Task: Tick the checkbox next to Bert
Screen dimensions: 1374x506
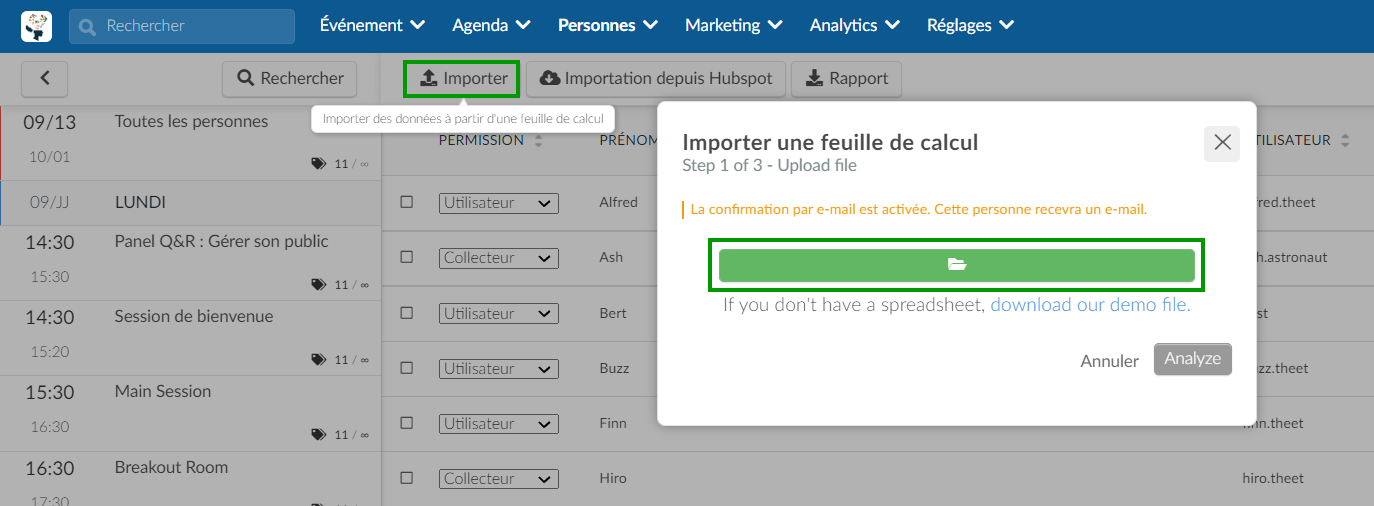Action: pos(407,313)
